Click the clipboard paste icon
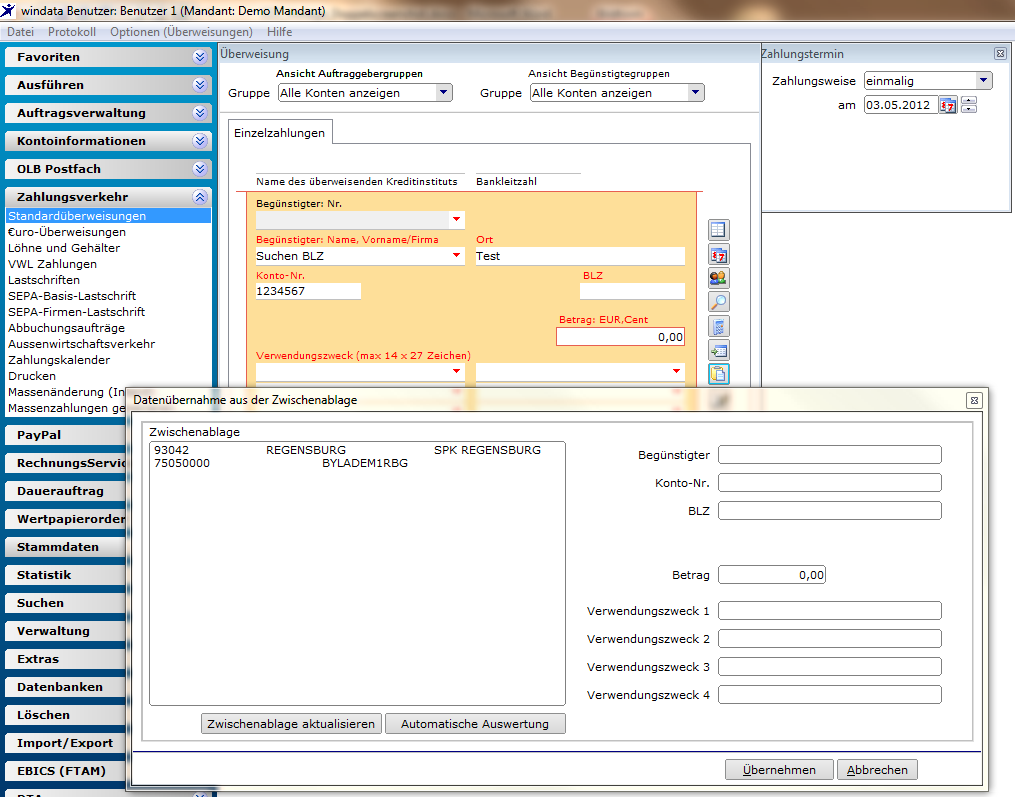This screenshot has width=1015, height=797. (x=719, y=374)
